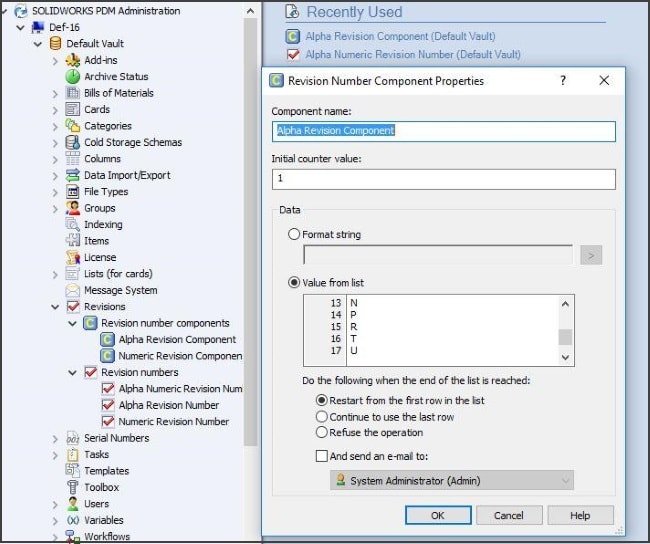The width and height of the screenshot is (650, 544).
Task: Open recent Alpha Numeric Revision Number link
Action: [413, 54]
